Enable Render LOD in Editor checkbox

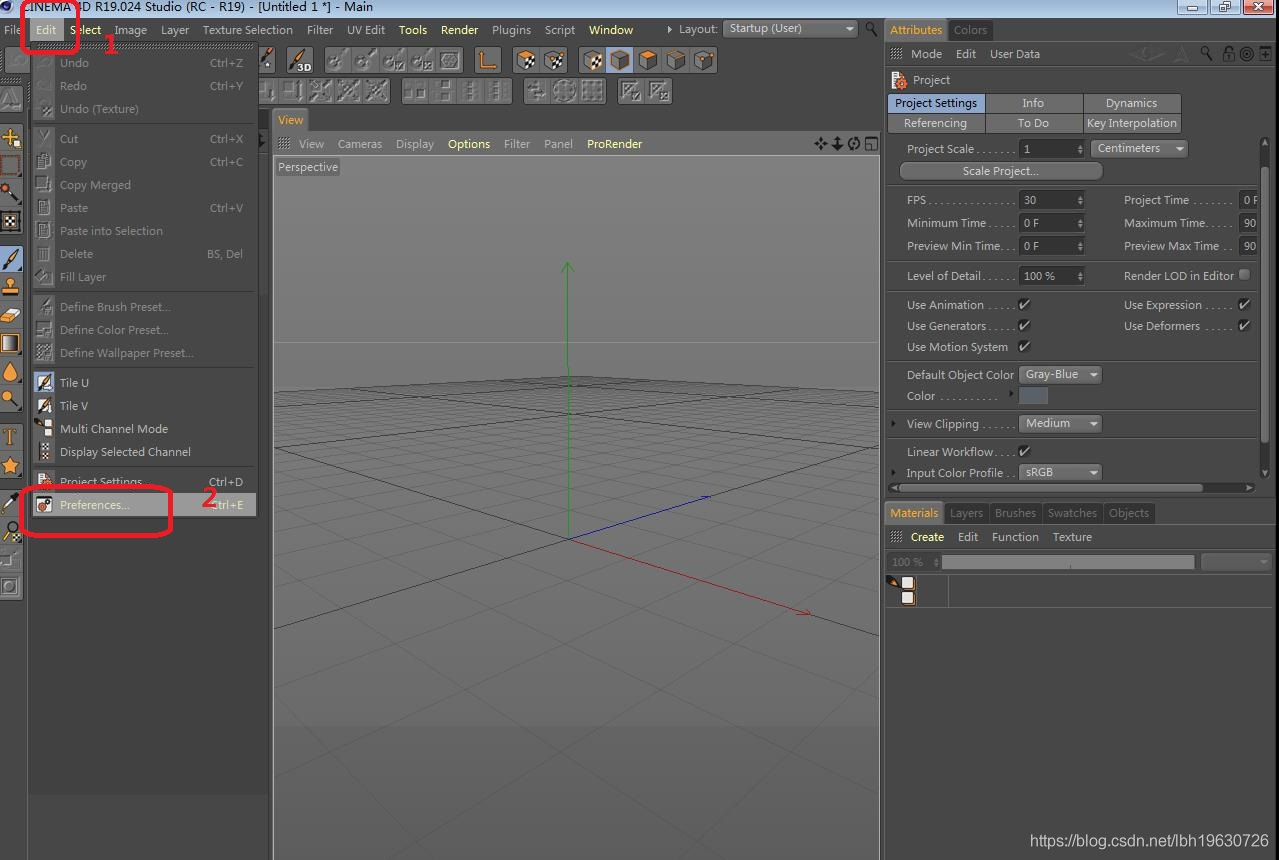(x=1244, y=275)
